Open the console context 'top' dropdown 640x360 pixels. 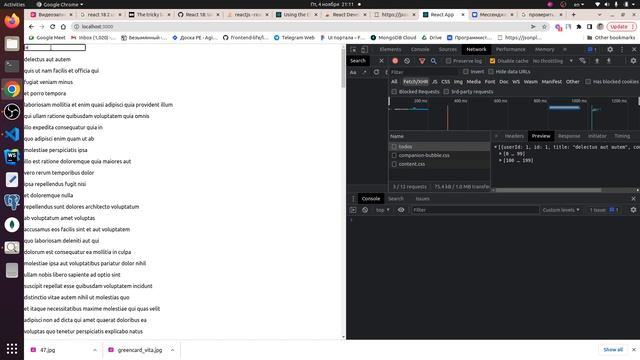click(382, 210)
